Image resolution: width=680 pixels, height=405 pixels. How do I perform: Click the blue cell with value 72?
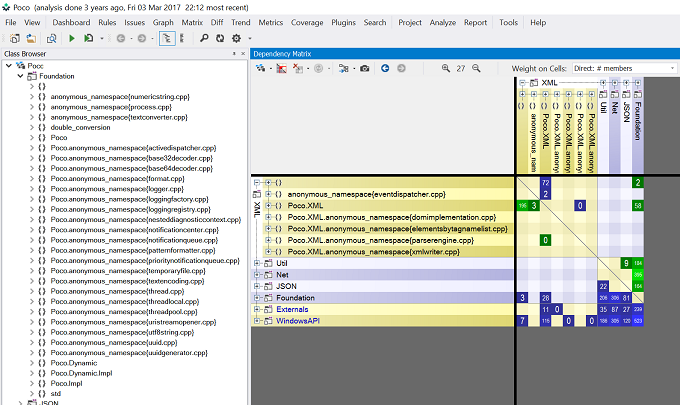pyautogui.click(x=546, y=183)
